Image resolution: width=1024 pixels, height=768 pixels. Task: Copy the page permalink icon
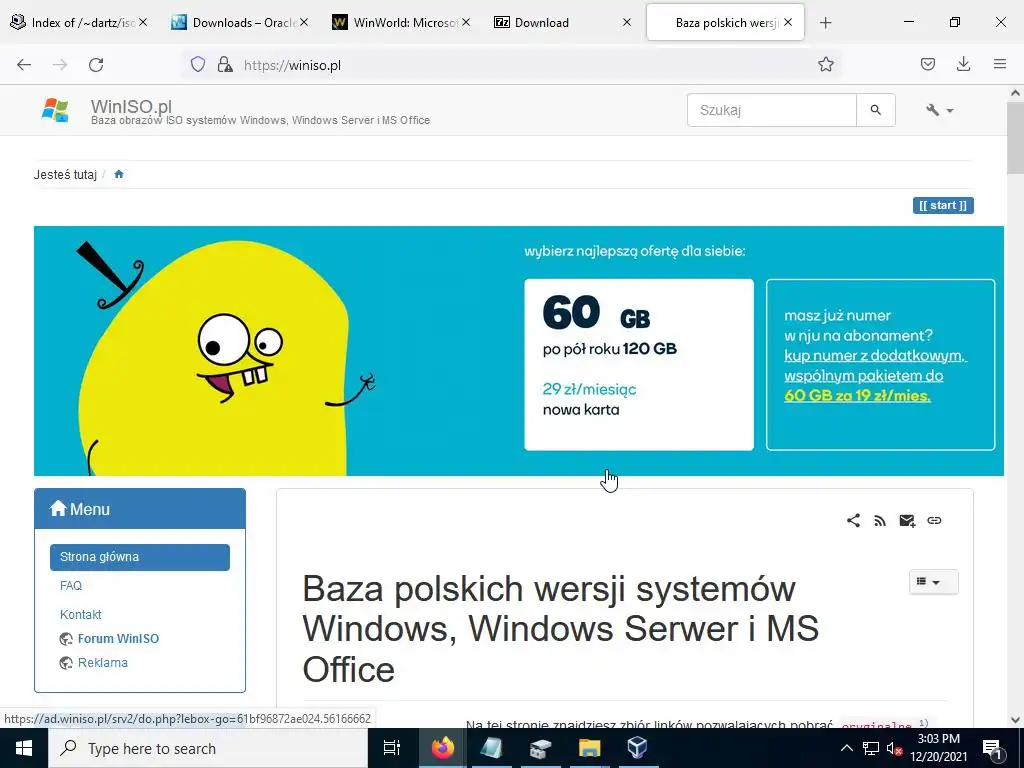coord(934,520)
